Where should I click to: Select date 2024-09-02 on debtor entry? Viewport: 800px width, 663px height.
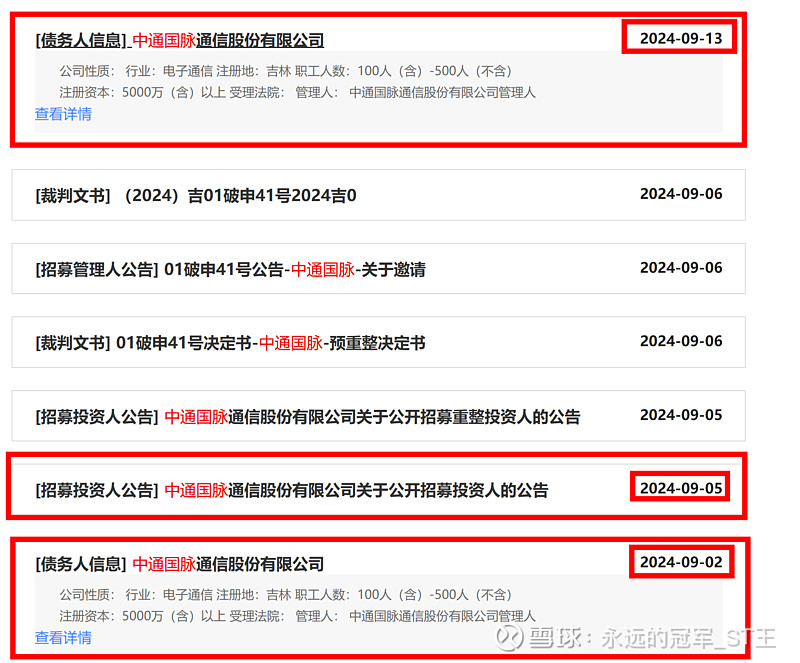(681, 562)
